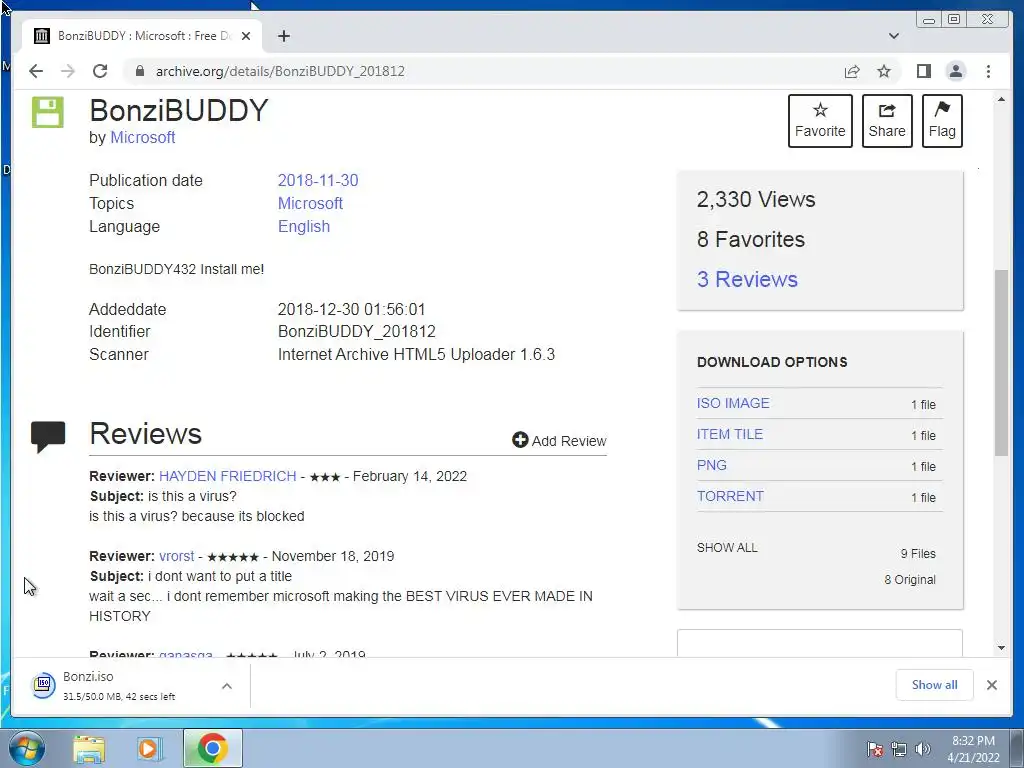1024x768 pixels.
Task: Click the Chrome taskbar icon
Action: pyautogui.click(x=212, y=748)
